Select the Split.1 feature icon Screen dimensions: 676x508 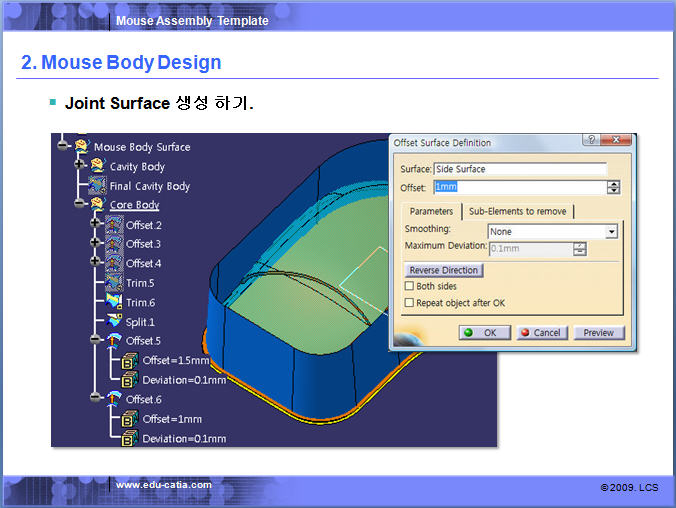coord(113,322)
